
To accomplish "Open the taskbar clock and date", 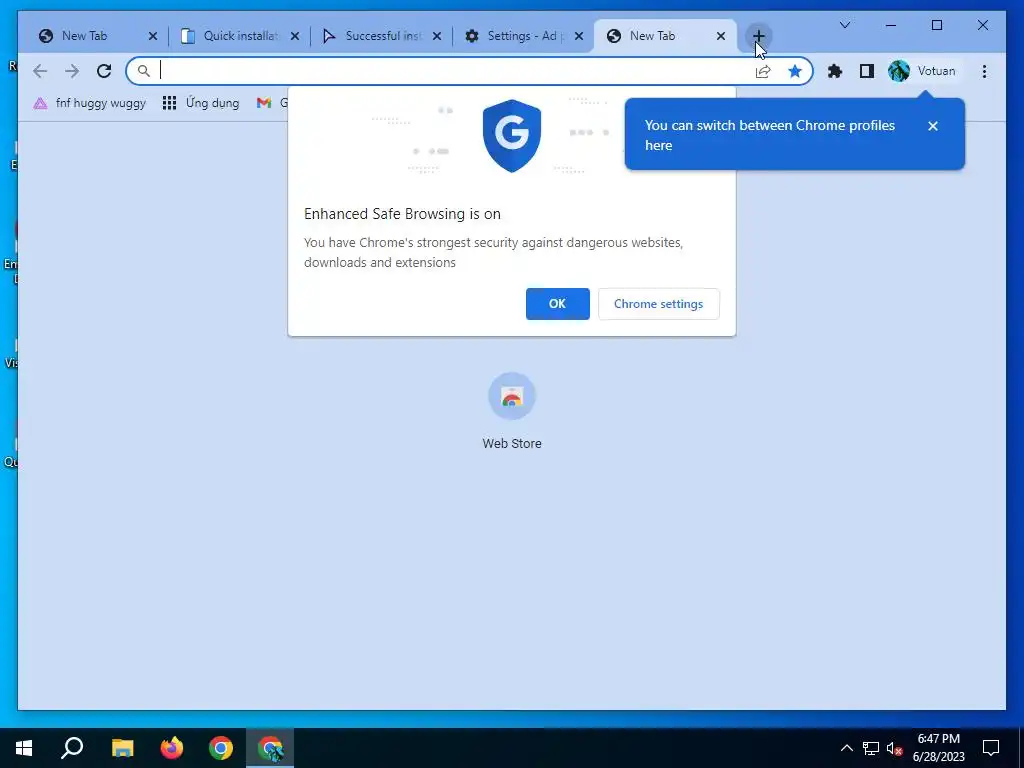I will click(x=938, y=748).
